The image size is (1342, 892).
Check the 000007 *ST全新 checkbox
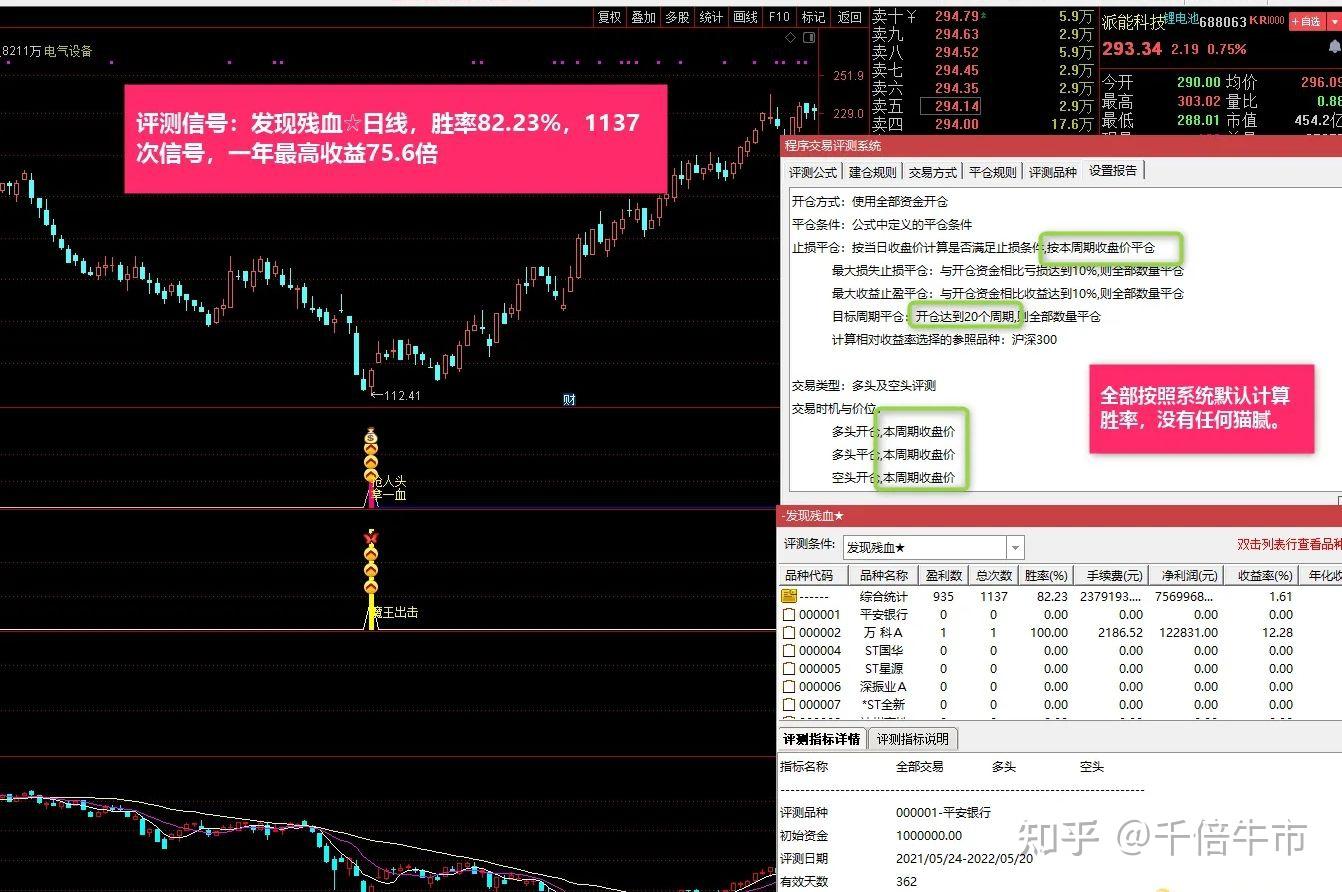[788, 705]
